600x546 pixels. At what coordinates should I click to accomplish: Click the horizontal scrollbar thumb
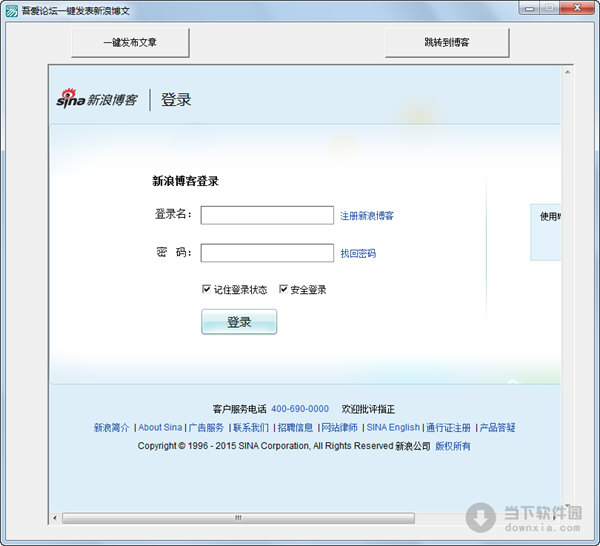pos(238,518)
